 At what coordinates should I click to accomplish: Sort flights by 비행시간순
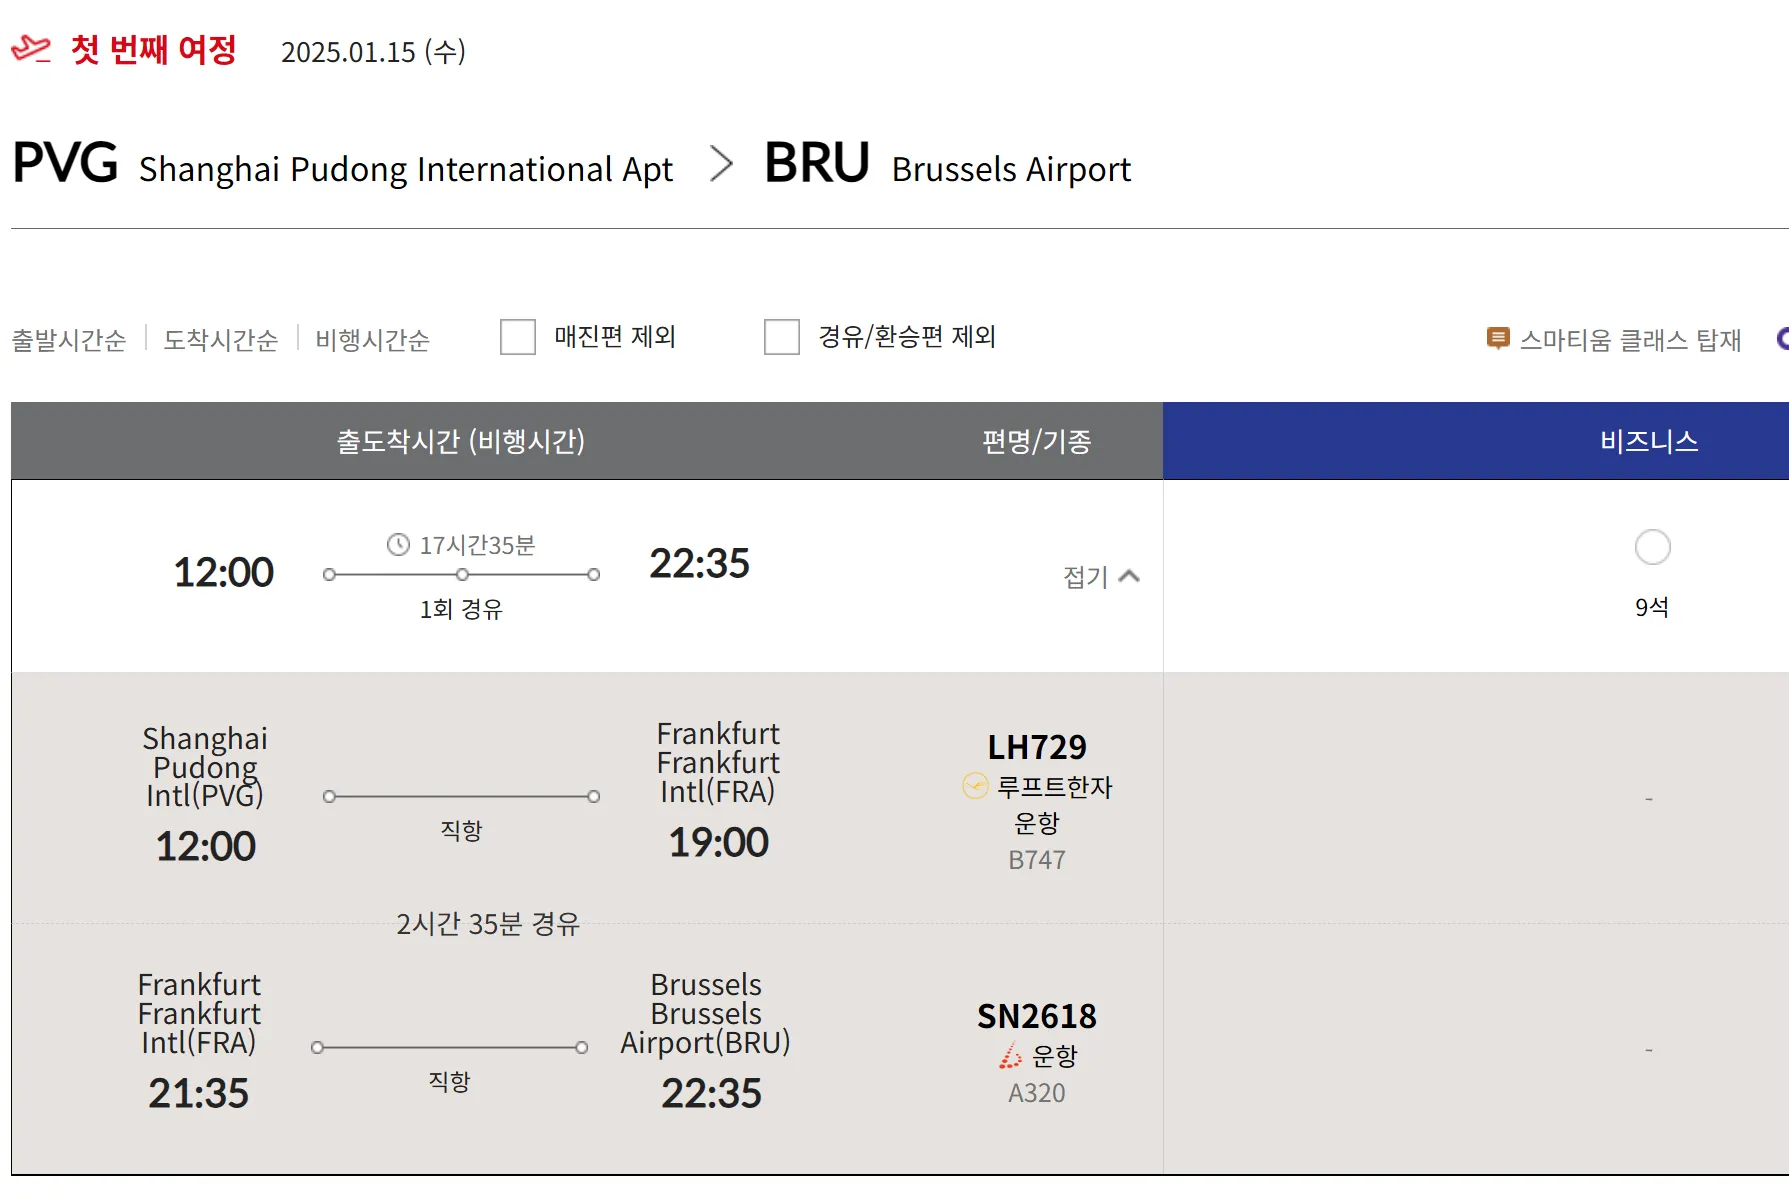point(372,340)
